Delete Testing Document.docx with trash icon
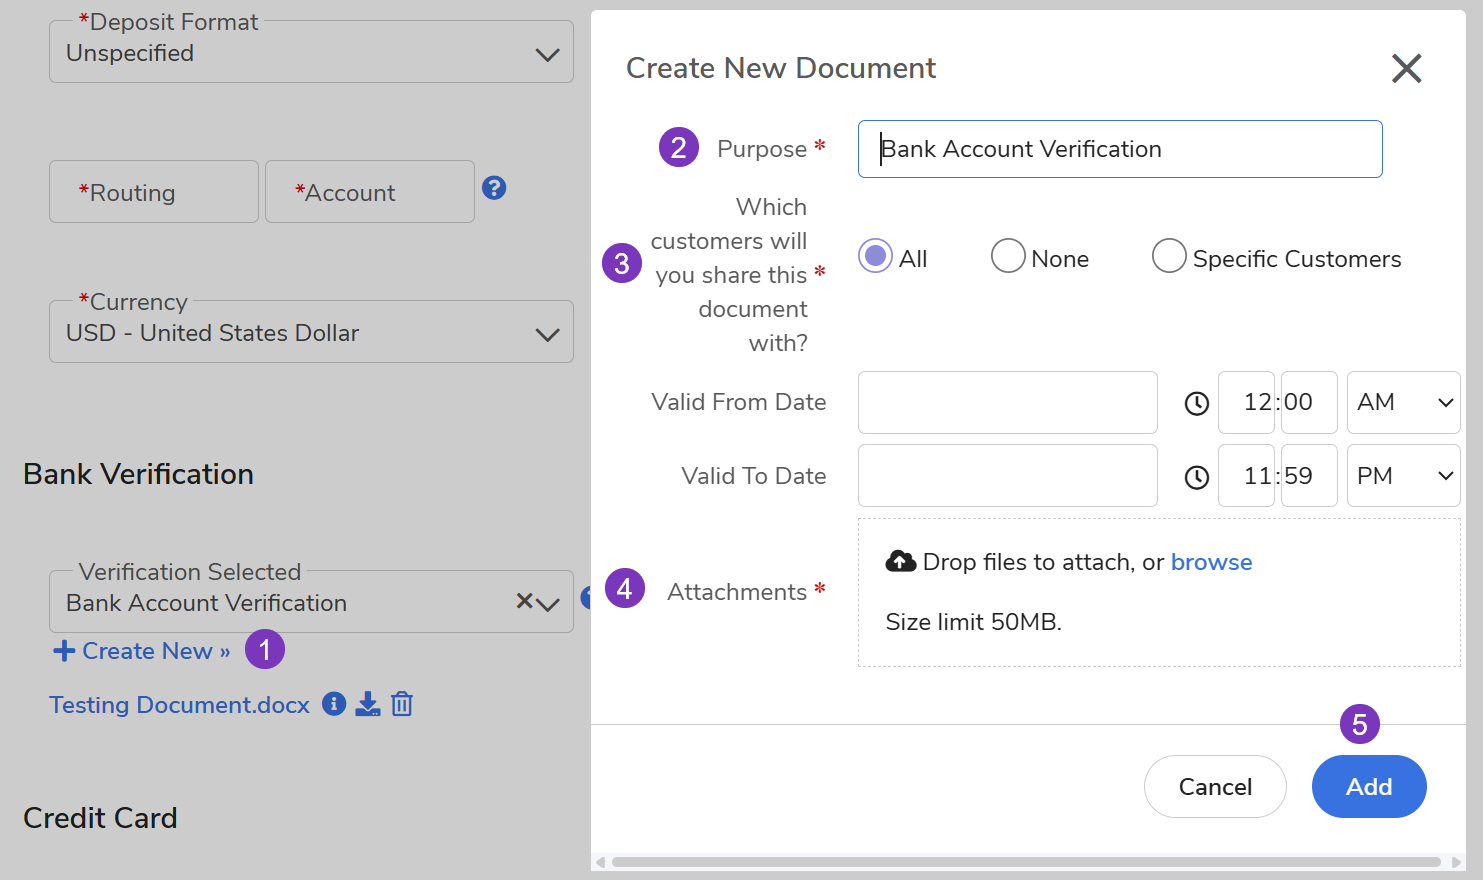The width and height of the screenshot is (1483, 880). [x=402, y=704]
